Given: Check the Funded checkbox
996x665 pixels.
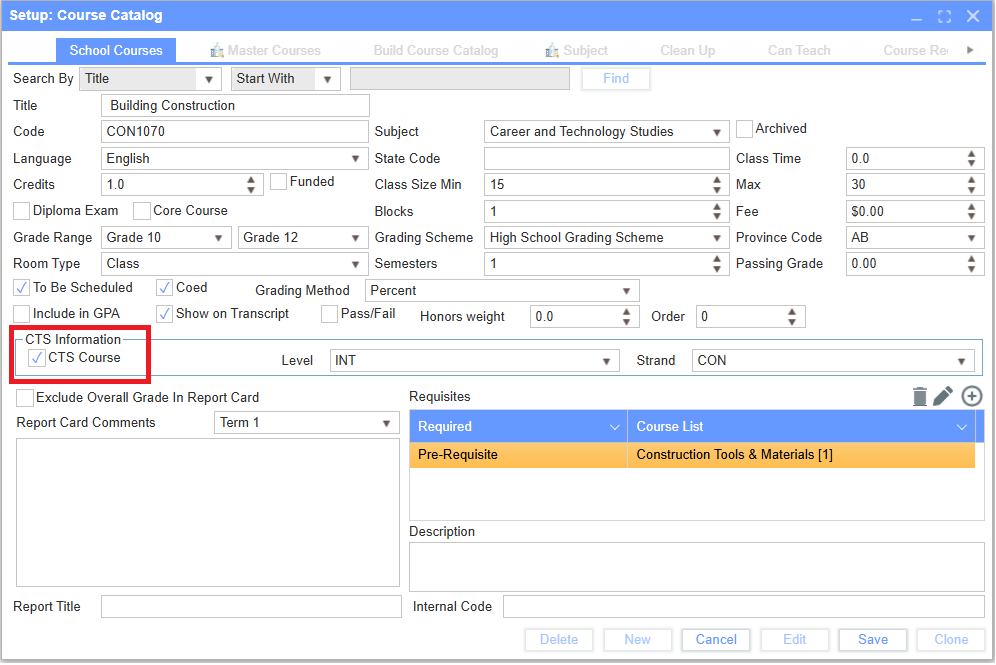Looking at the screenshot, I should (x=278, y=182).
